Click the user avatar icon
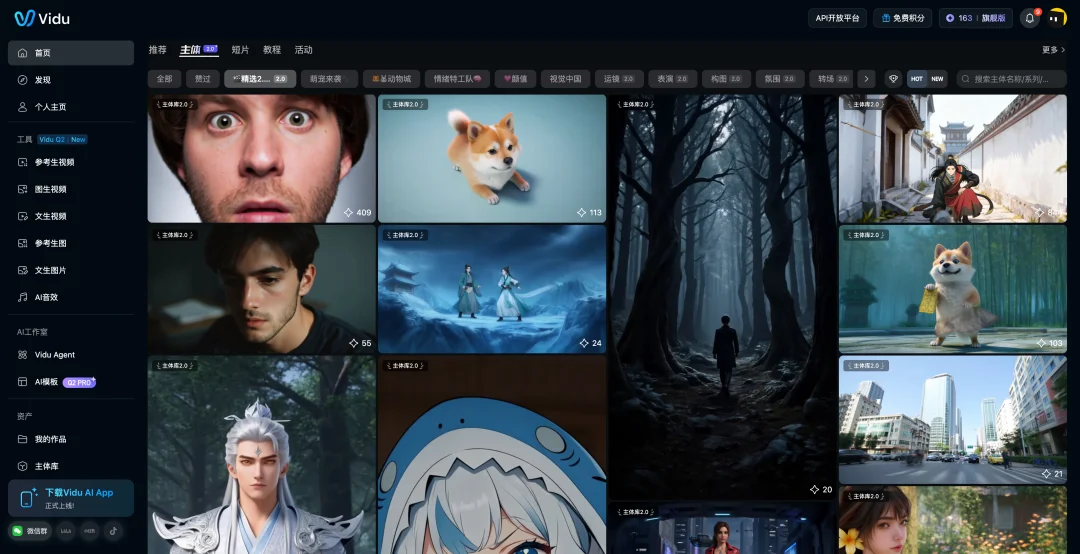This screenshot has height=554, width=1080. pyautogui.click(x=1057, y=18)
